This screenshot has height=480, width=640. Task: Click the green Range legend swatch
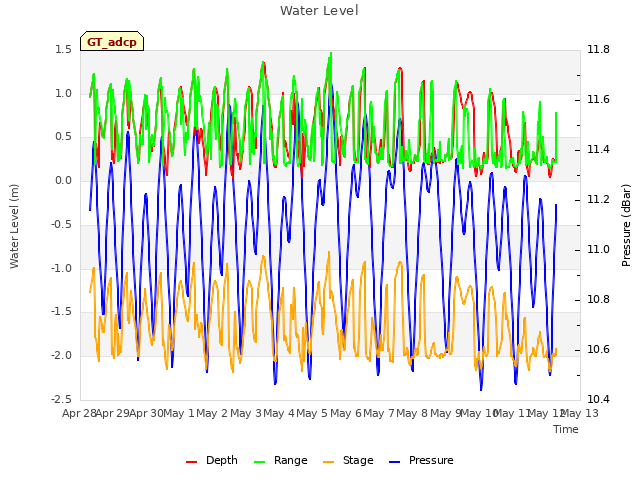[260, 462]
